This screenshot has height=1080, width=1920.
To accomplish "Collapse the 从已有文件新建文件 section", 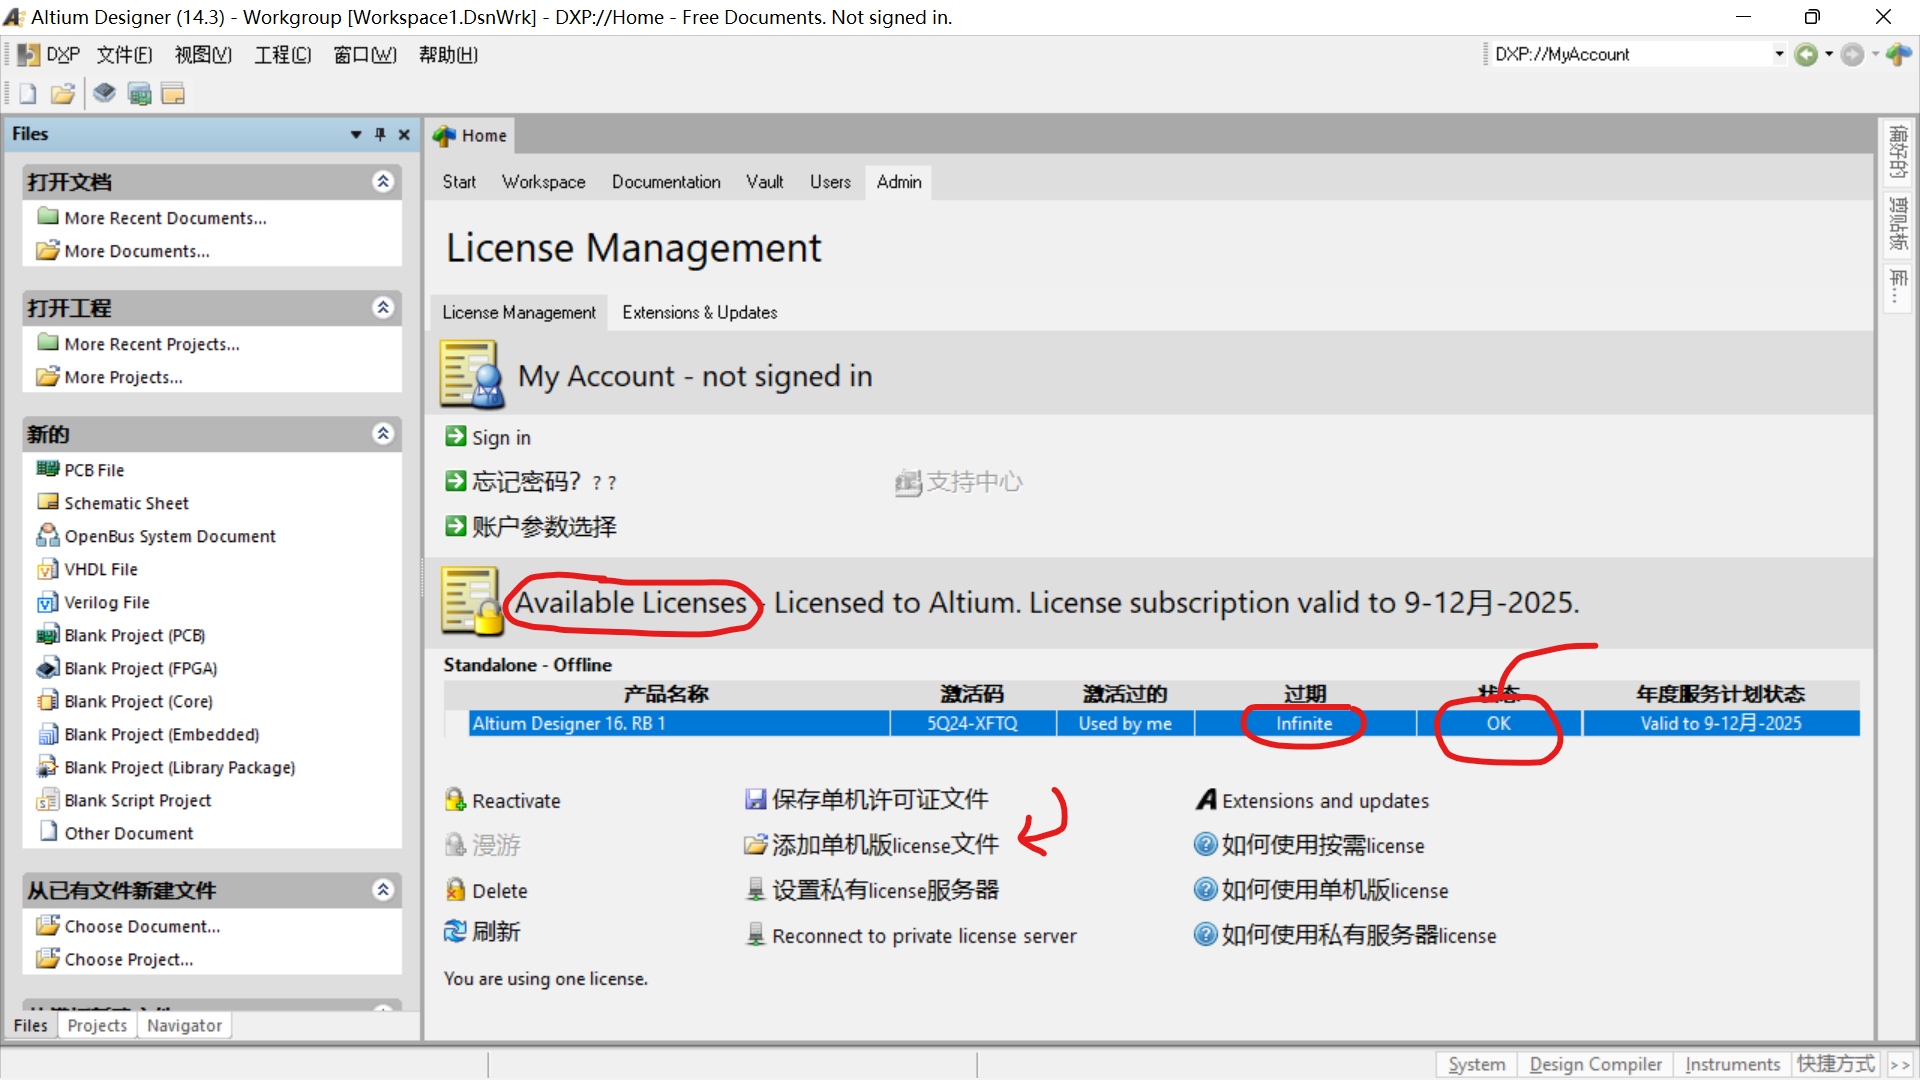I will coord(383,889).
